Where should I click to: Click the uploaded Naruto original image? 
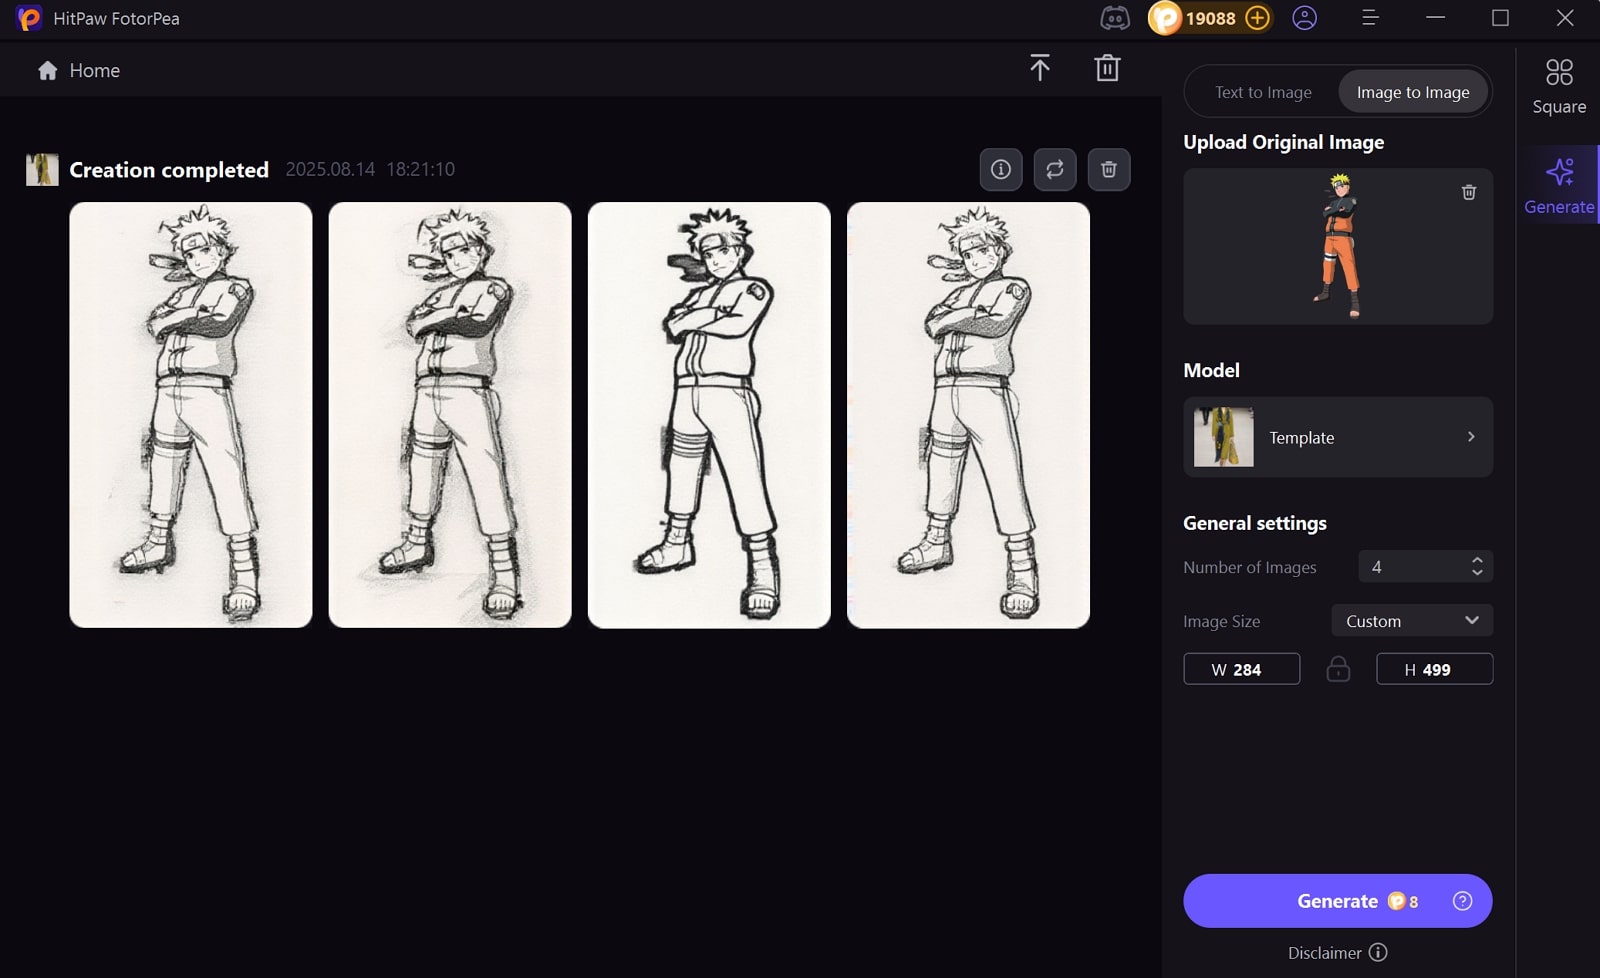tap(1340, 245)
